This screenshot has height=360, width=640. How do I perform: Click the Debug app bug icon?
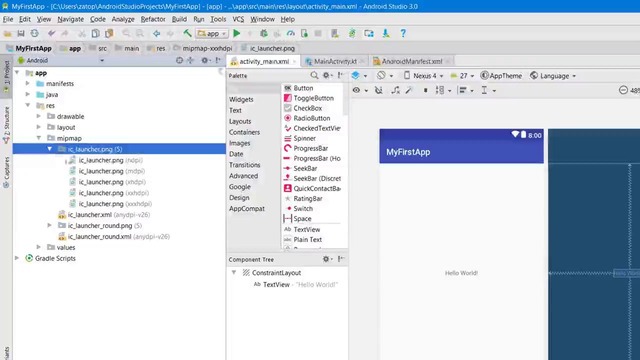[x=264, y=33]
